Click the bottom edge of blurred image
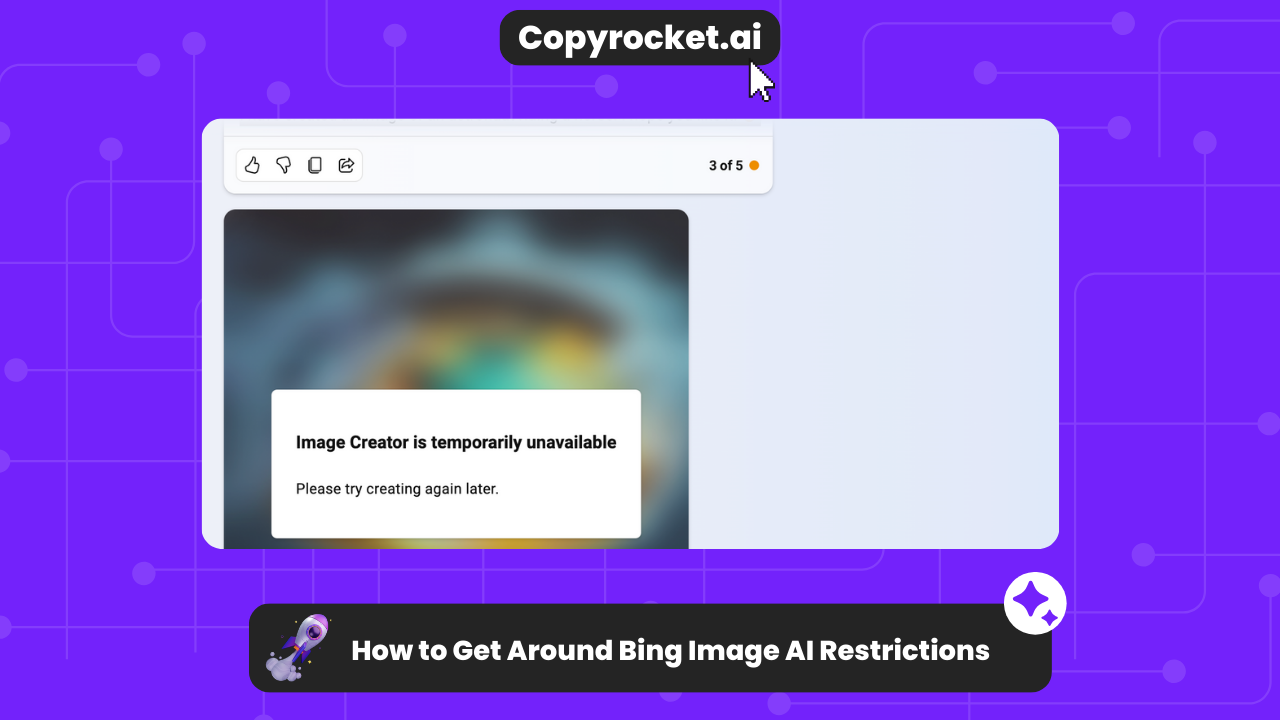The image size is (1280, 720). coord(455,544)
